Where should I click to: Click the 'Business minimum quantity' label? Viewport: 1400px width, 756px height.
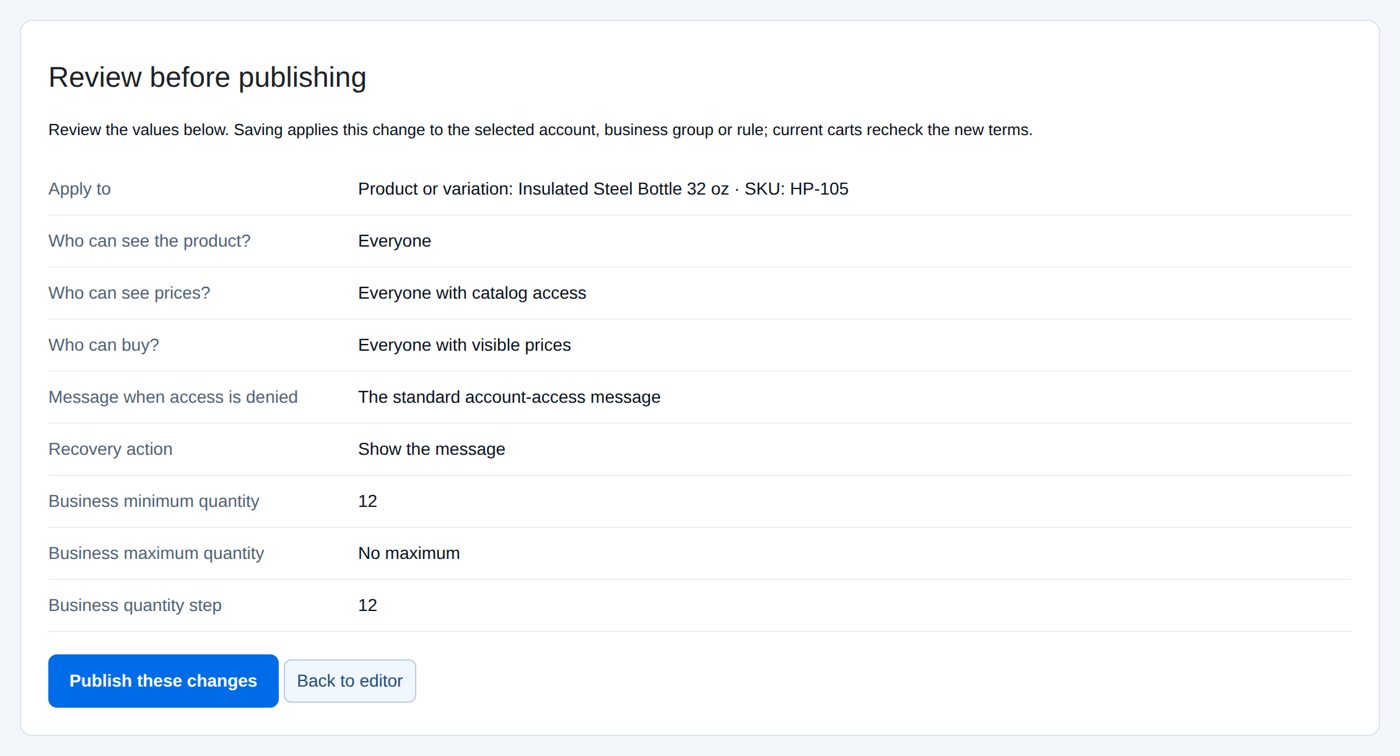154,501
